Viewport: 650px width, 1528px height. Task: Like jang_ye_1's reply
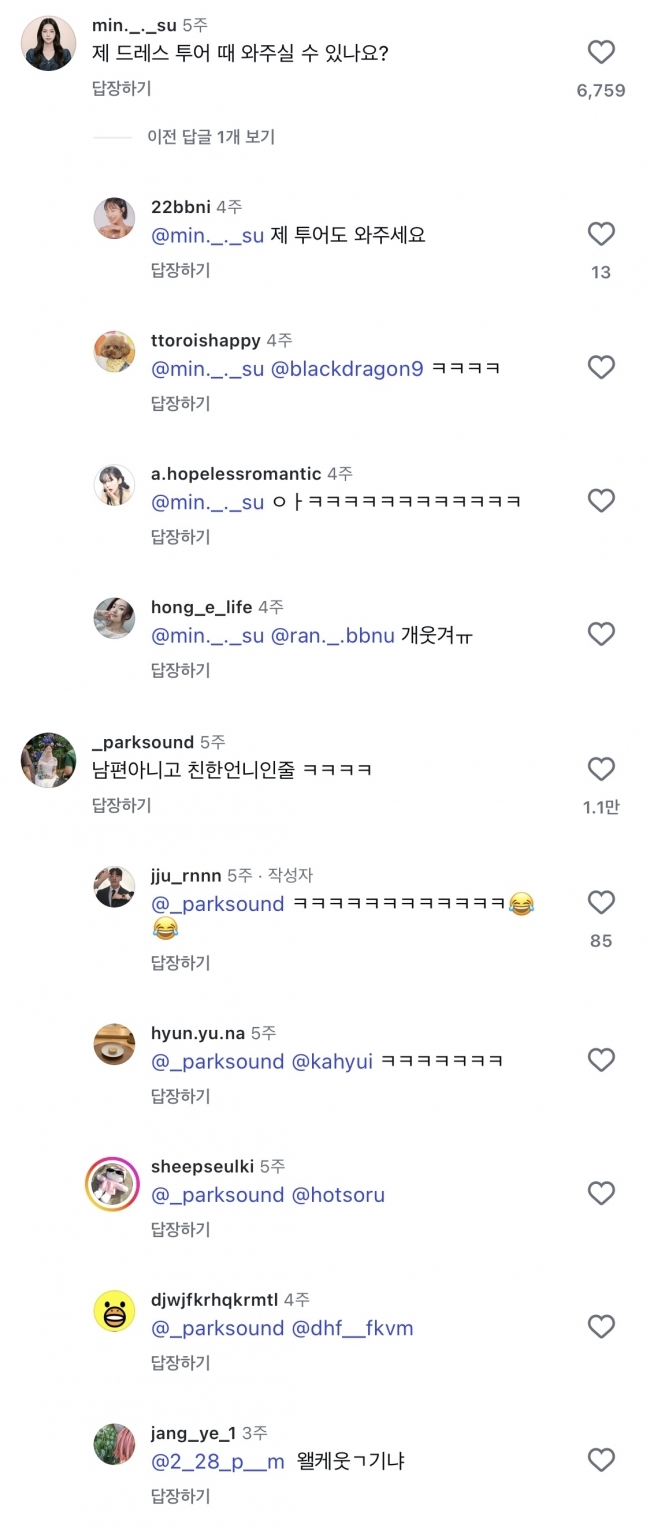[601, 1460]
